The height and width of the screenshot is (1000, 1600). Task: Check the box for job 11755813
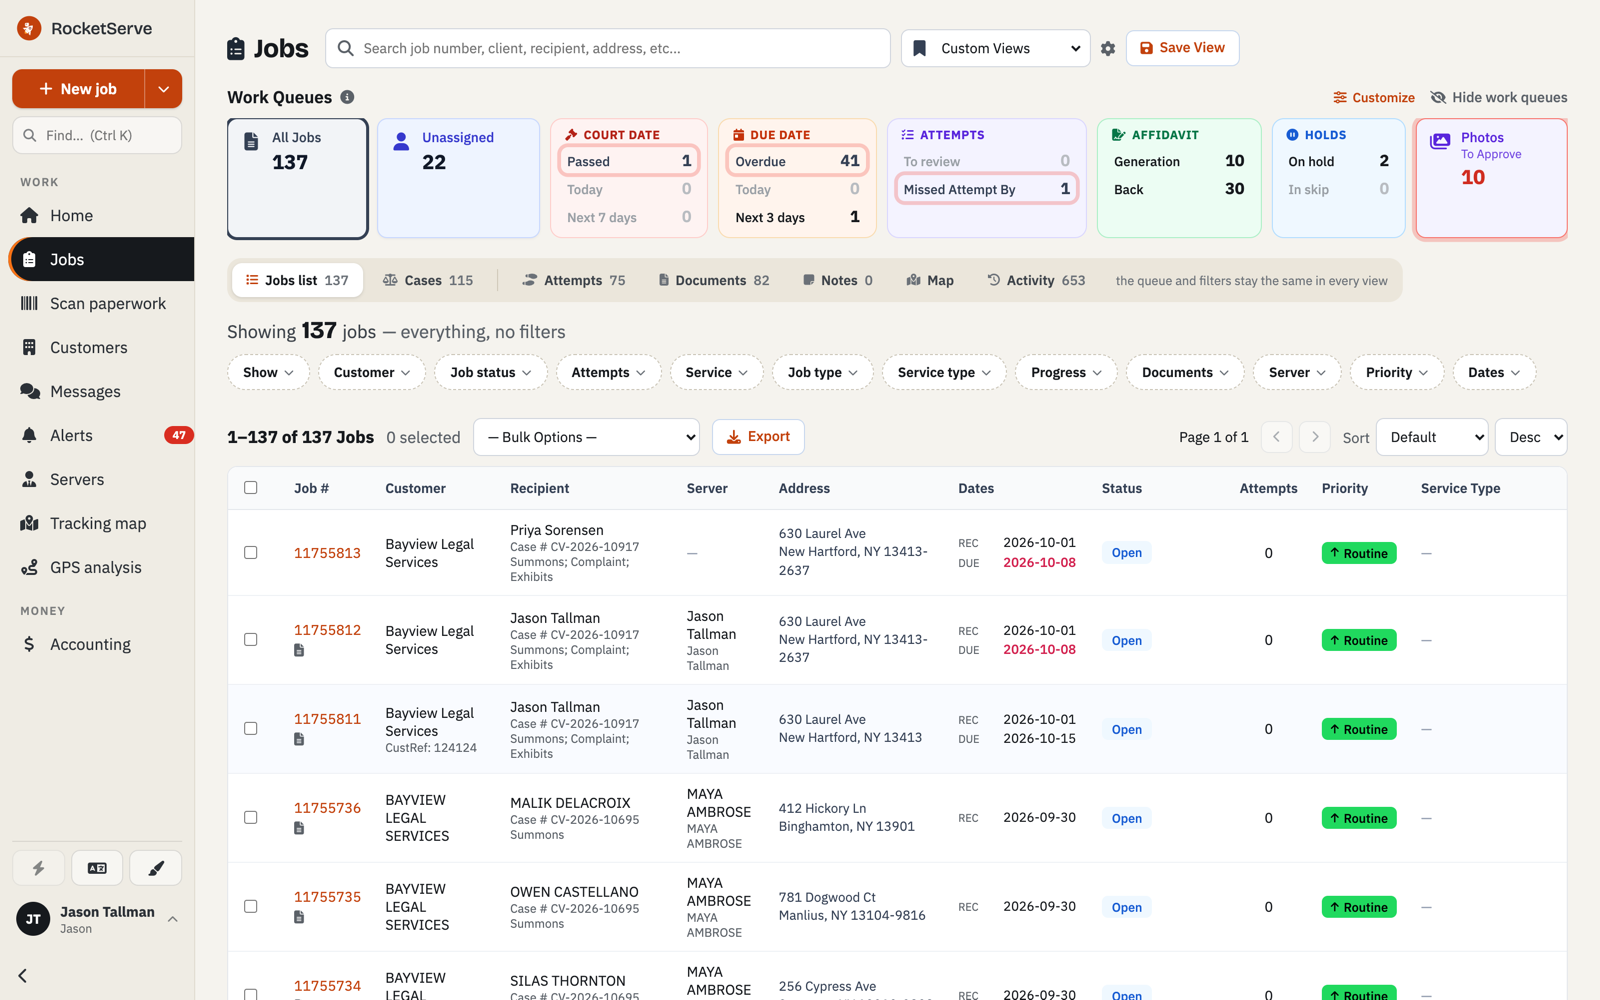point(251,552)
